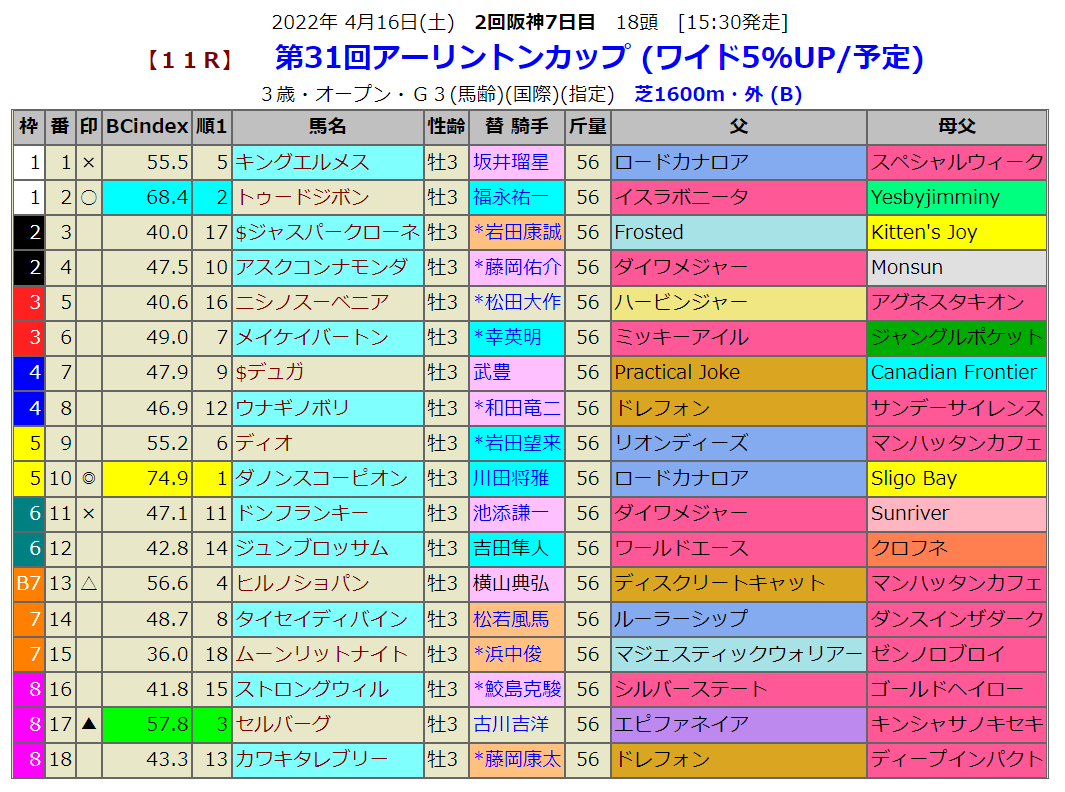Open horse $ジャスパークローネ

(327, 232)
